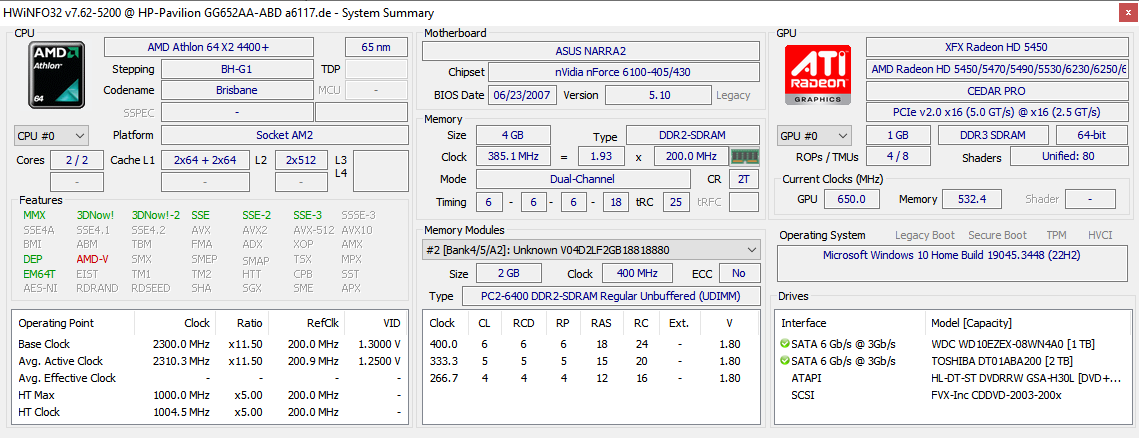Viewport: 1139px width, 438px height.
Task: Click the memory size 4 GB field
Action: (514, 136)
